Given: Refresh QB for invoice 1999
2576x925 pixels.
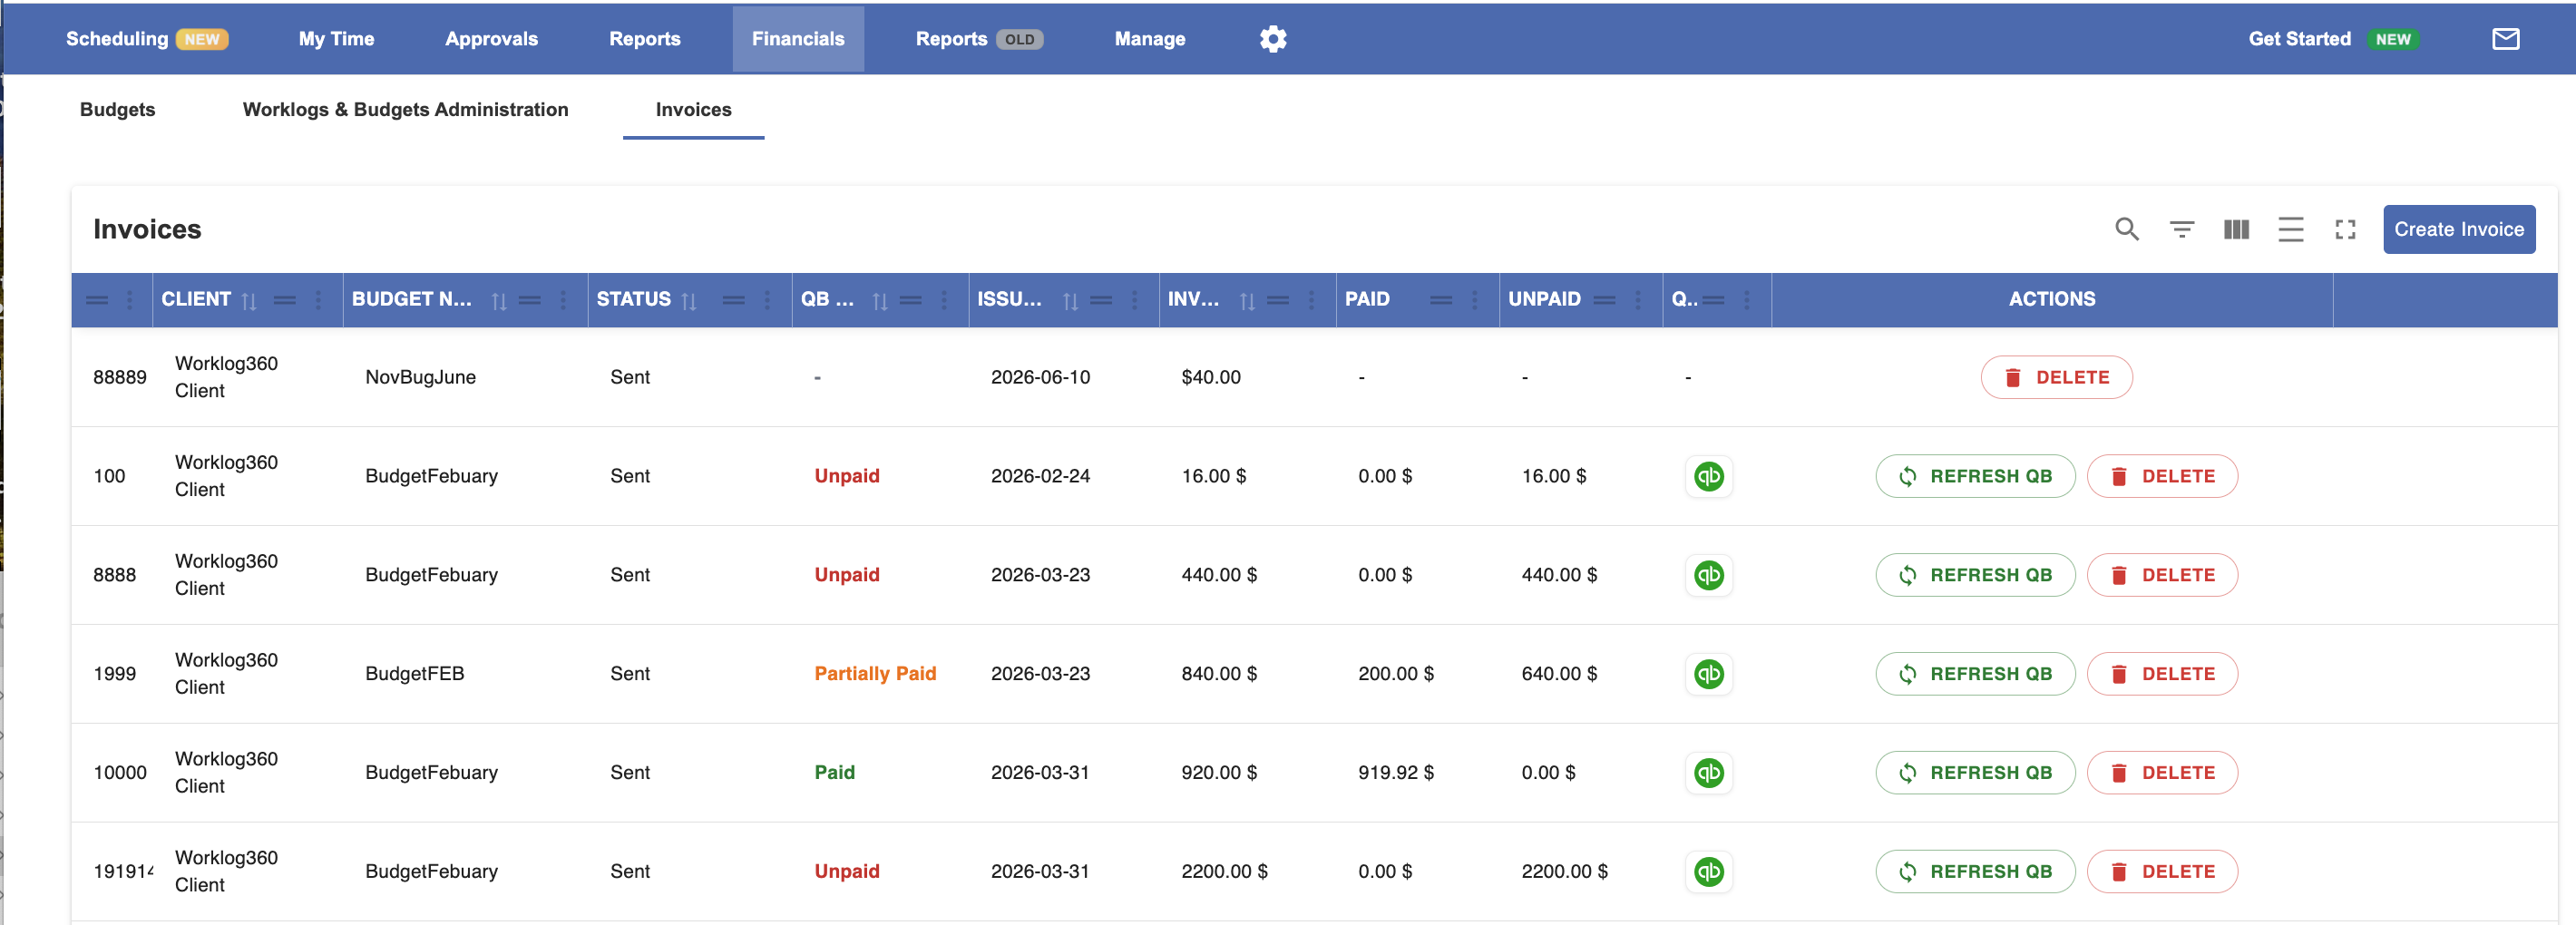Looking at the screenshot, I should tap(1975, 674).
